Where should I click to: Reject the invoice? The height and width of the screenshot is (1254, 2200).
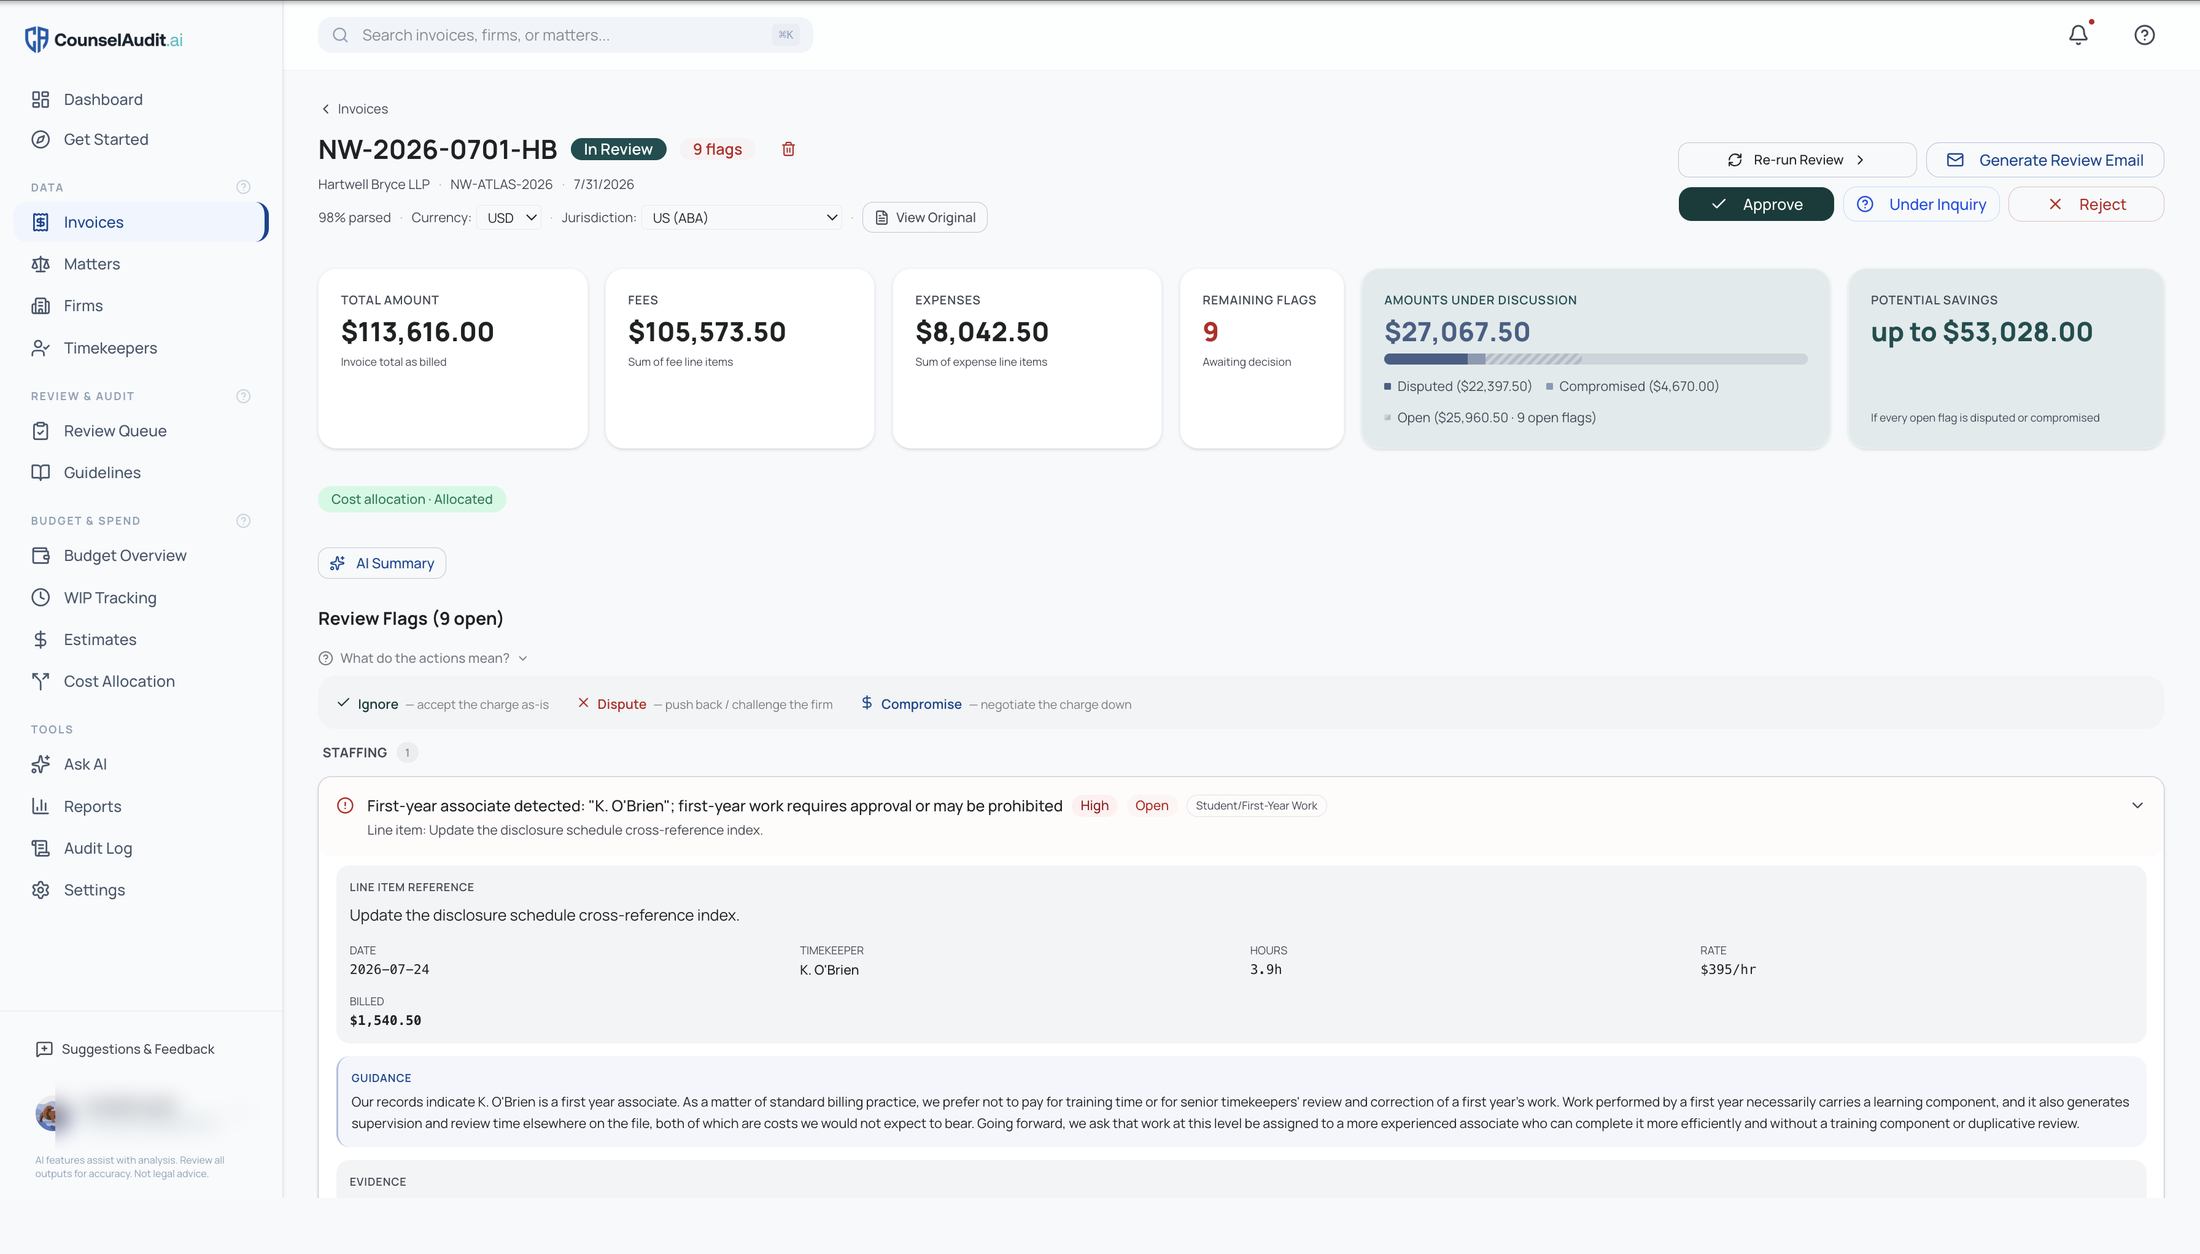[2086, 204]
